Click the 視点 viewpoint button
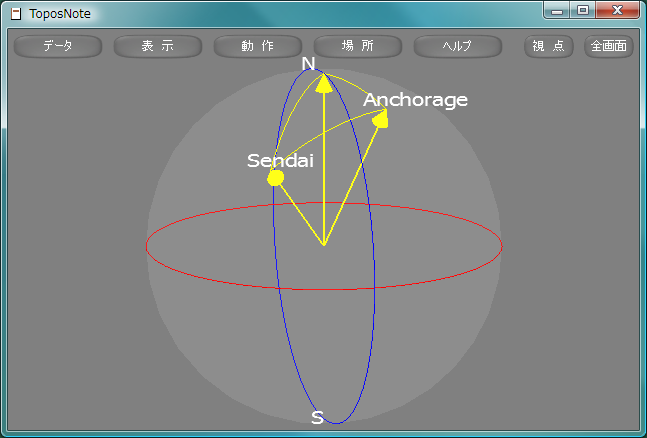 point(549,46)
